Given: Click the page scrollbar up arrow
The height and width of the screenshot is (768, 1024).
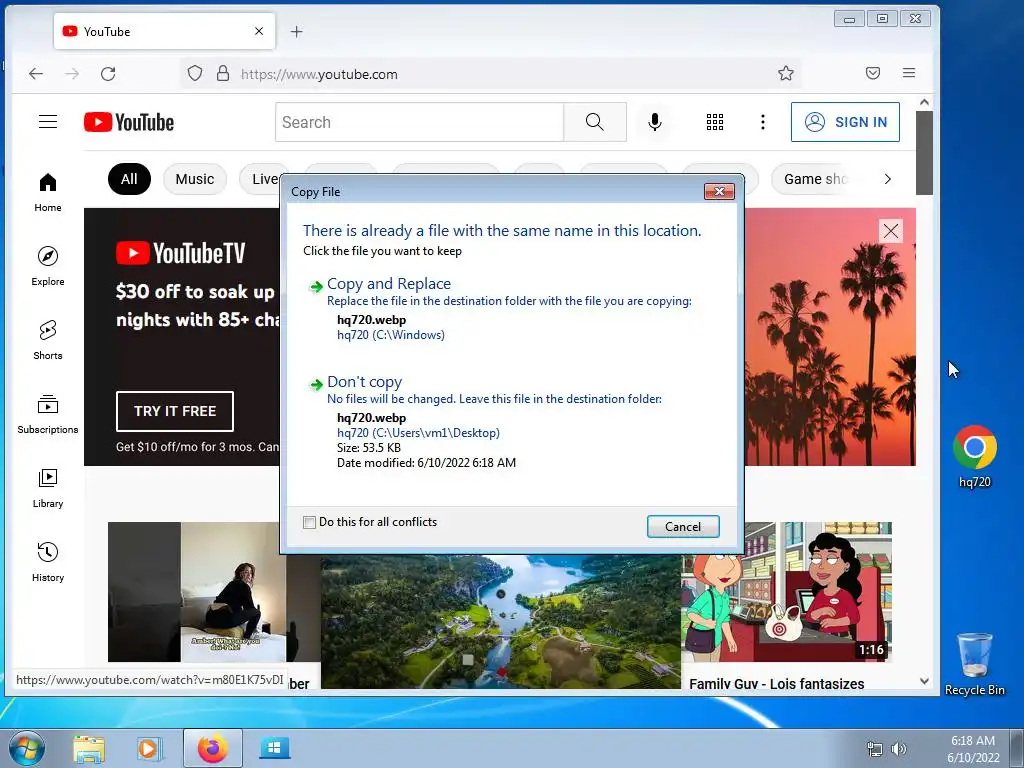Looking at the screenshot, I should [924, 102].
